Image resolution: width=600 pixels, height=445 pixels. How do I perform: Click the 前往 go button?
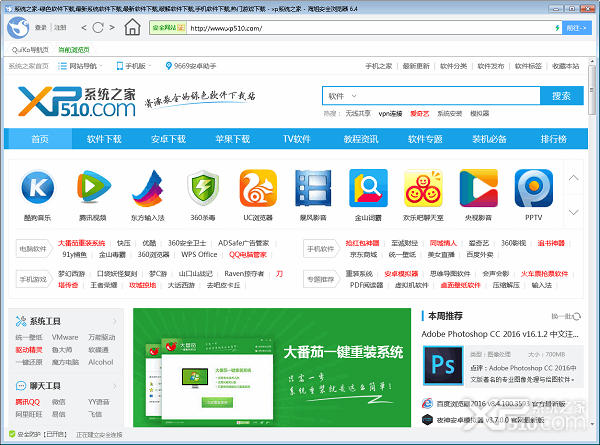coord(576,28)
